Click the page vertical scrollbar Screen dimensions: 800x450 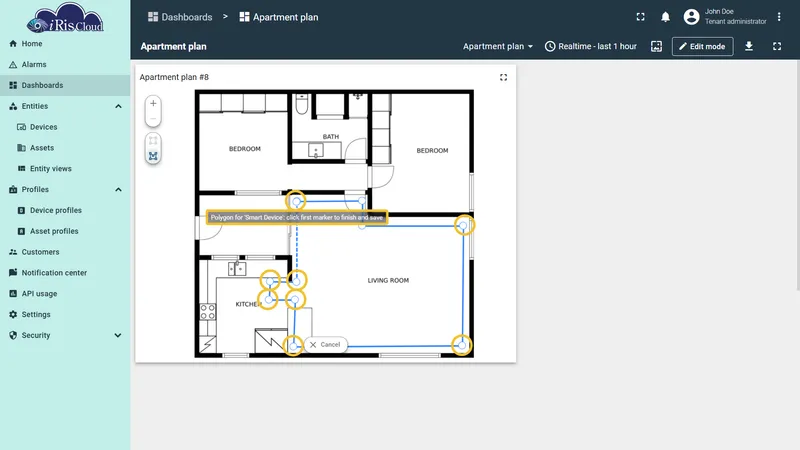[797, 175]
